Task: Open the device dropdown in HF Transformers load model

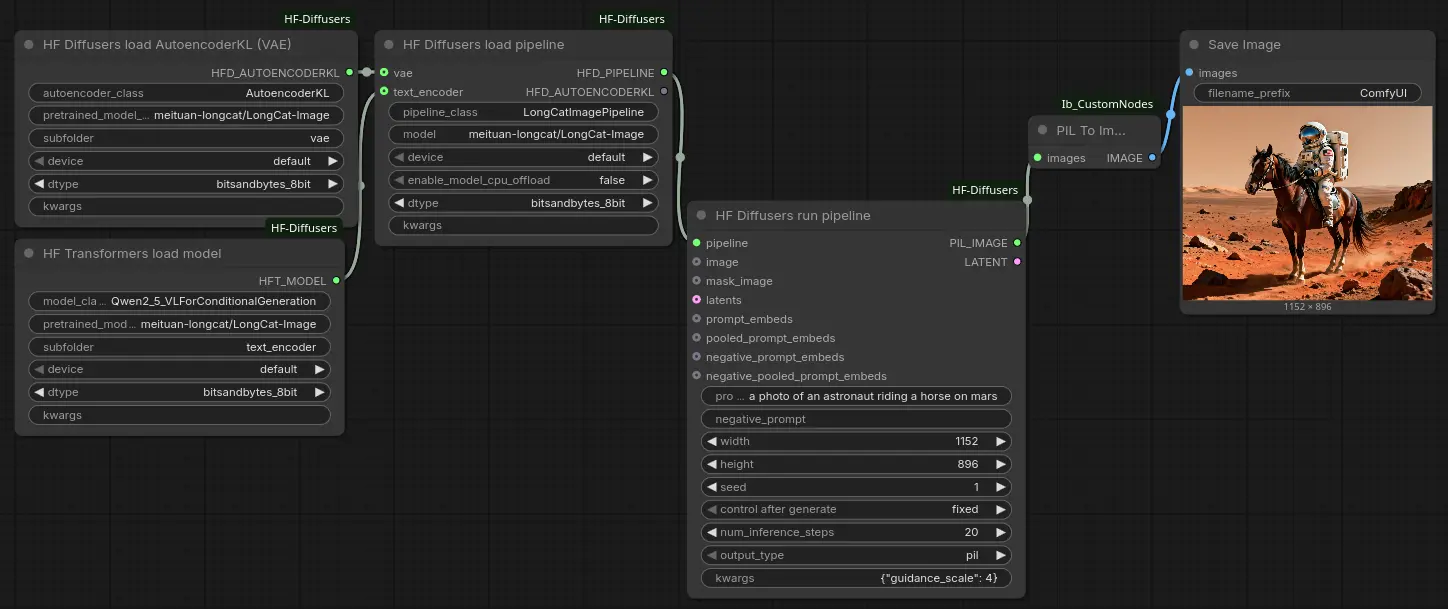Action: (x=180, y=369)
